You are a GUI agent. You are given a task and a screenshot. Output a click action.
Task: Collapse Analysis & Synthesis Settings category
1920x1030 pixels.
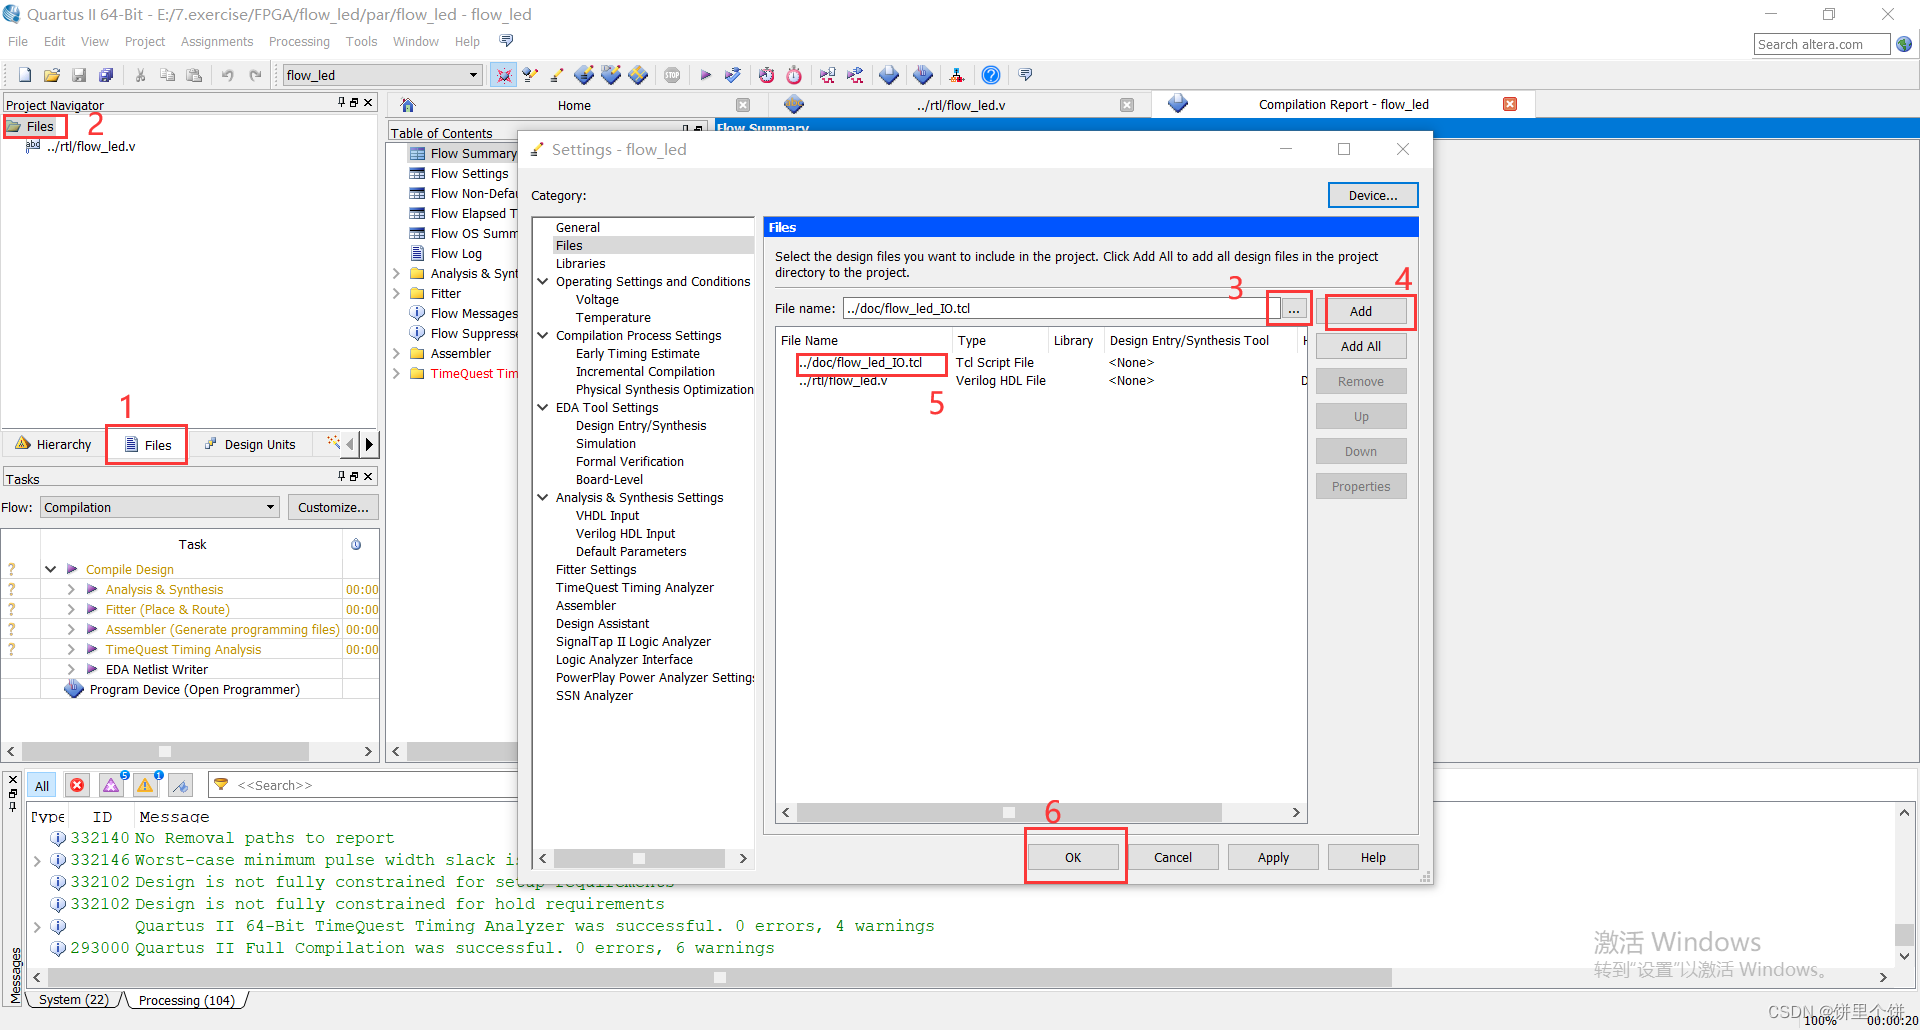click(543, 497)
